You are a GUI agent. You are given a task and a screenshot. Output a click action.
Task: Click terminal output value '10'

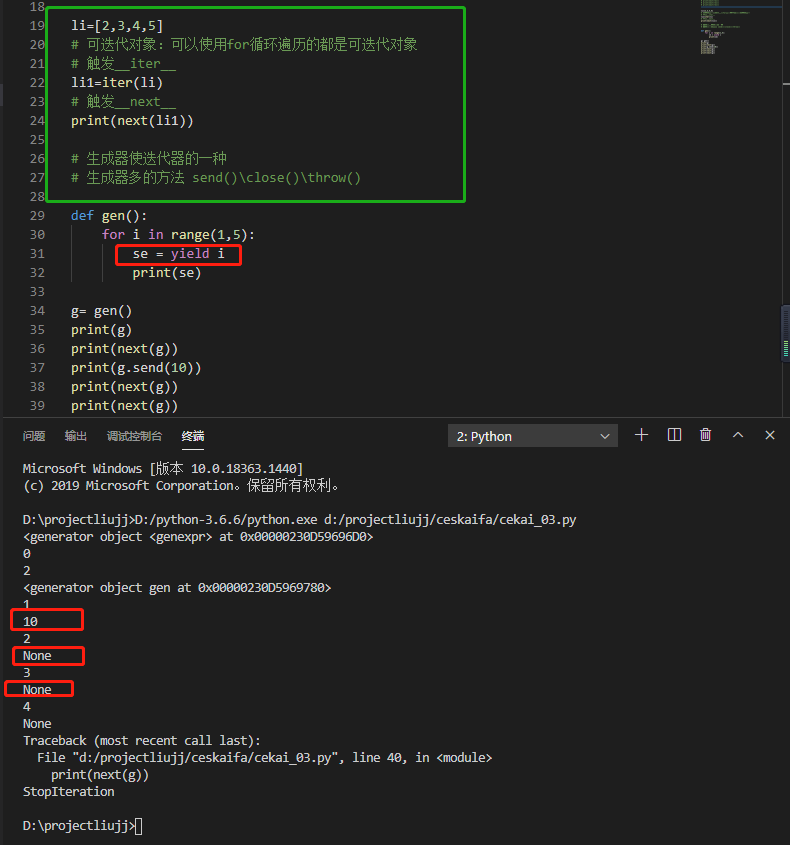30,622
